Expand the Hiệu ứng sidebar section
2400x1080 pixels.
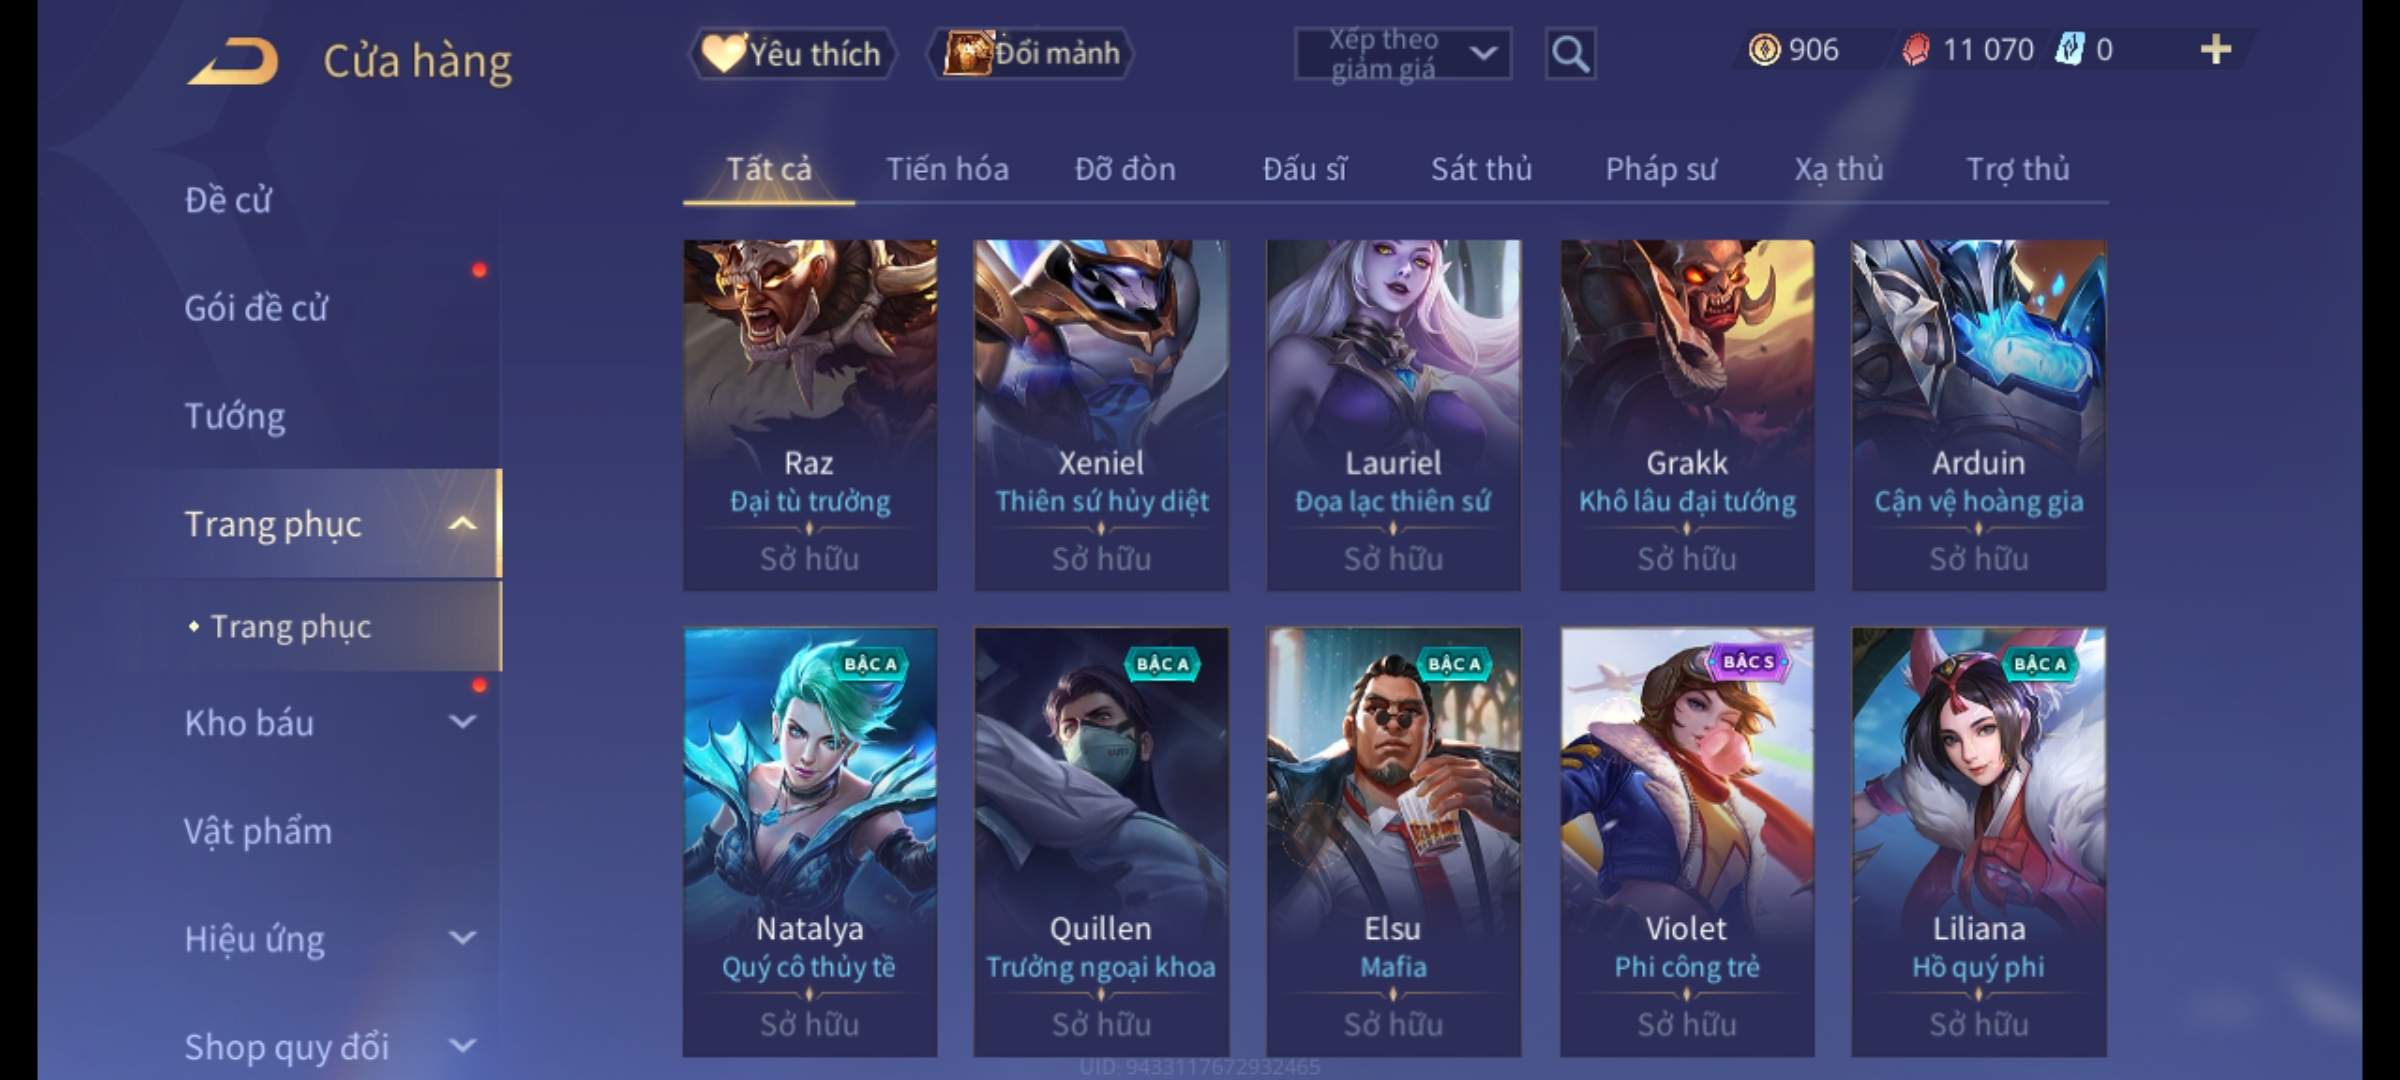[462, 937]
